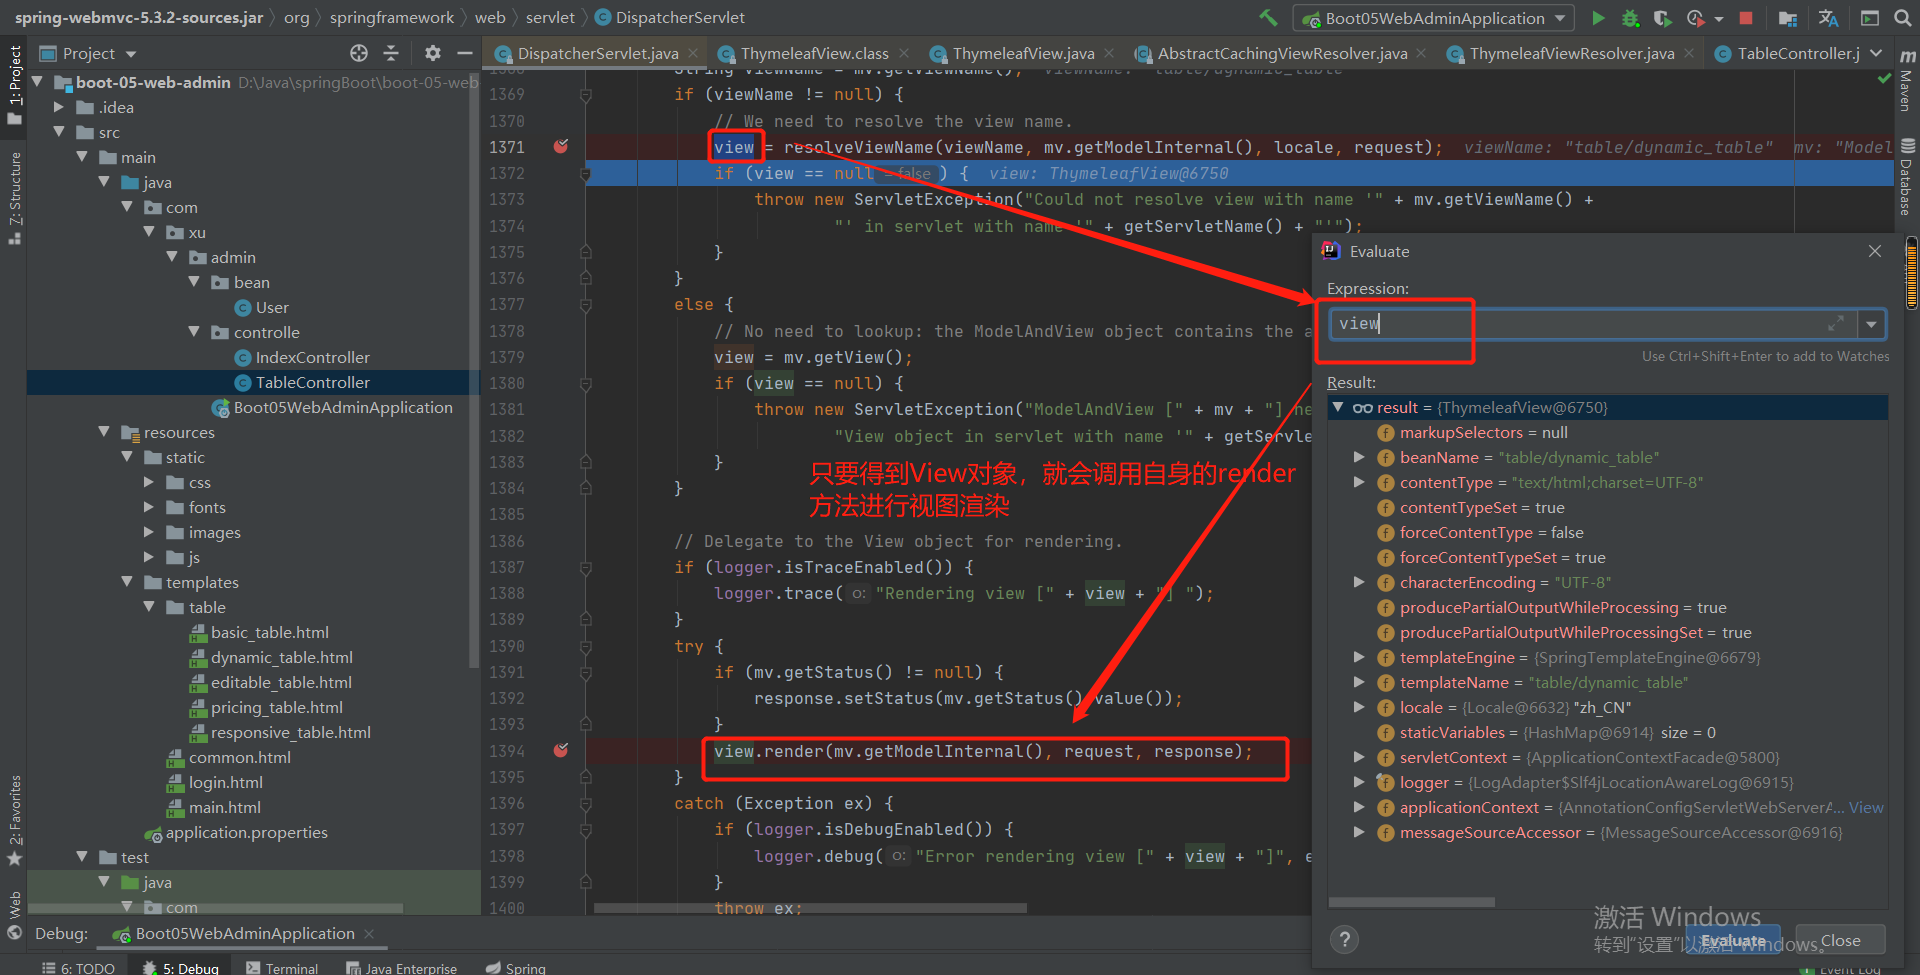Open Evaluate expression history dropdown
Screen dimensions: 1920x975
[1871, 324]
